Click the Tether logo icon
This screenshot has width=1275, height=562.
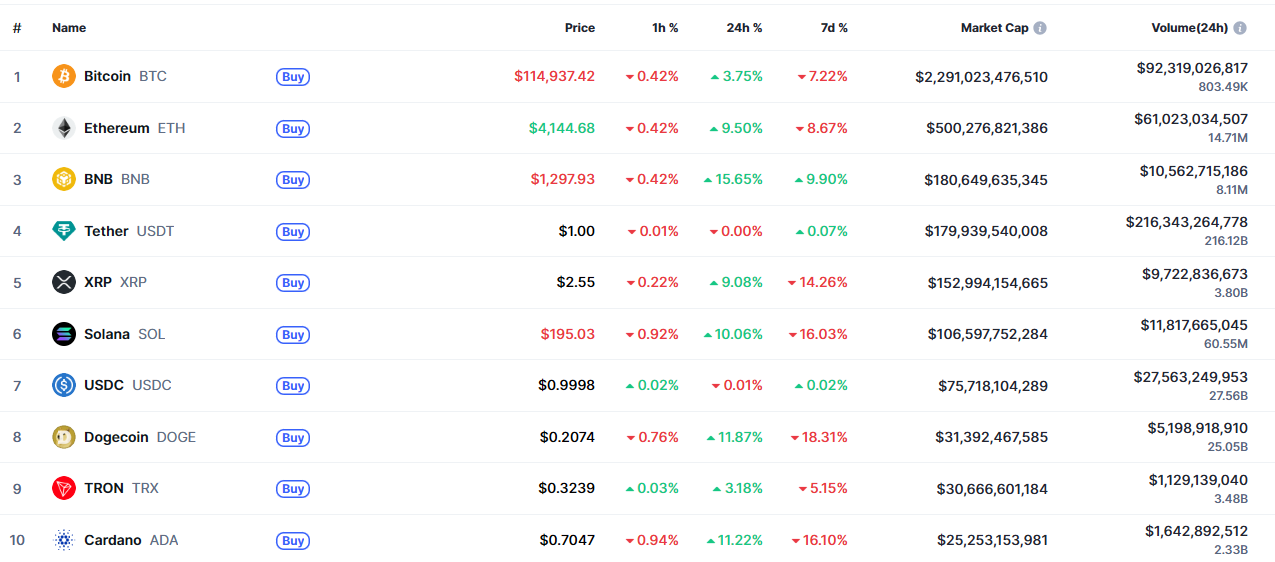(64, 231)
